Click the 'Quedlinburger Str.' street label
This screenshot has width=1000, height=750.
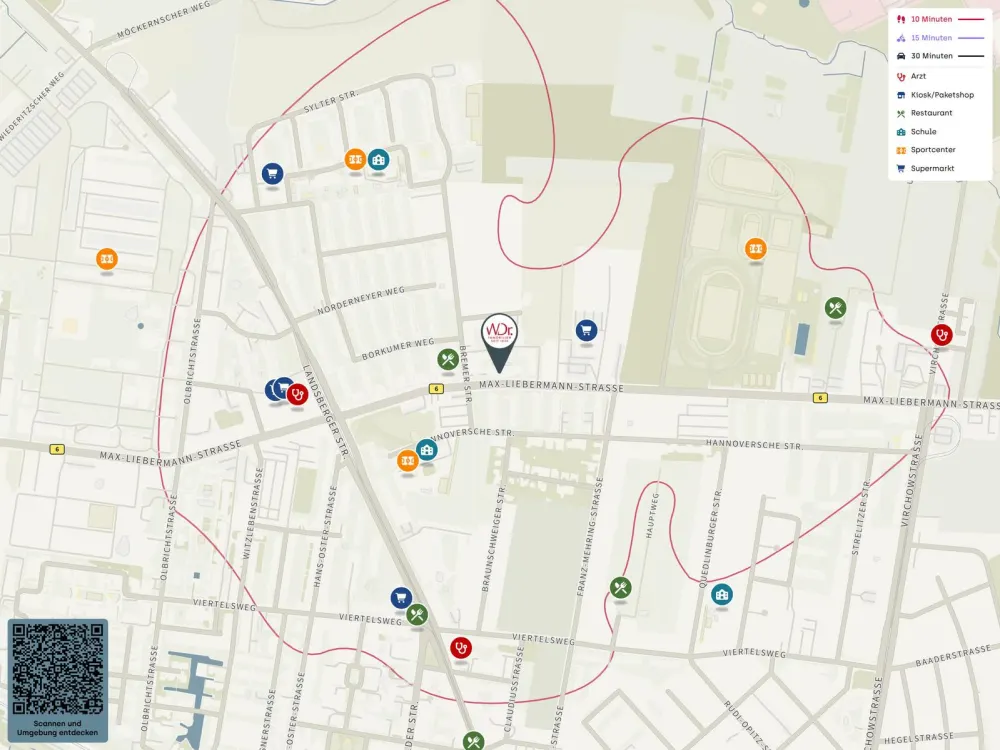(x=709, y=538)
